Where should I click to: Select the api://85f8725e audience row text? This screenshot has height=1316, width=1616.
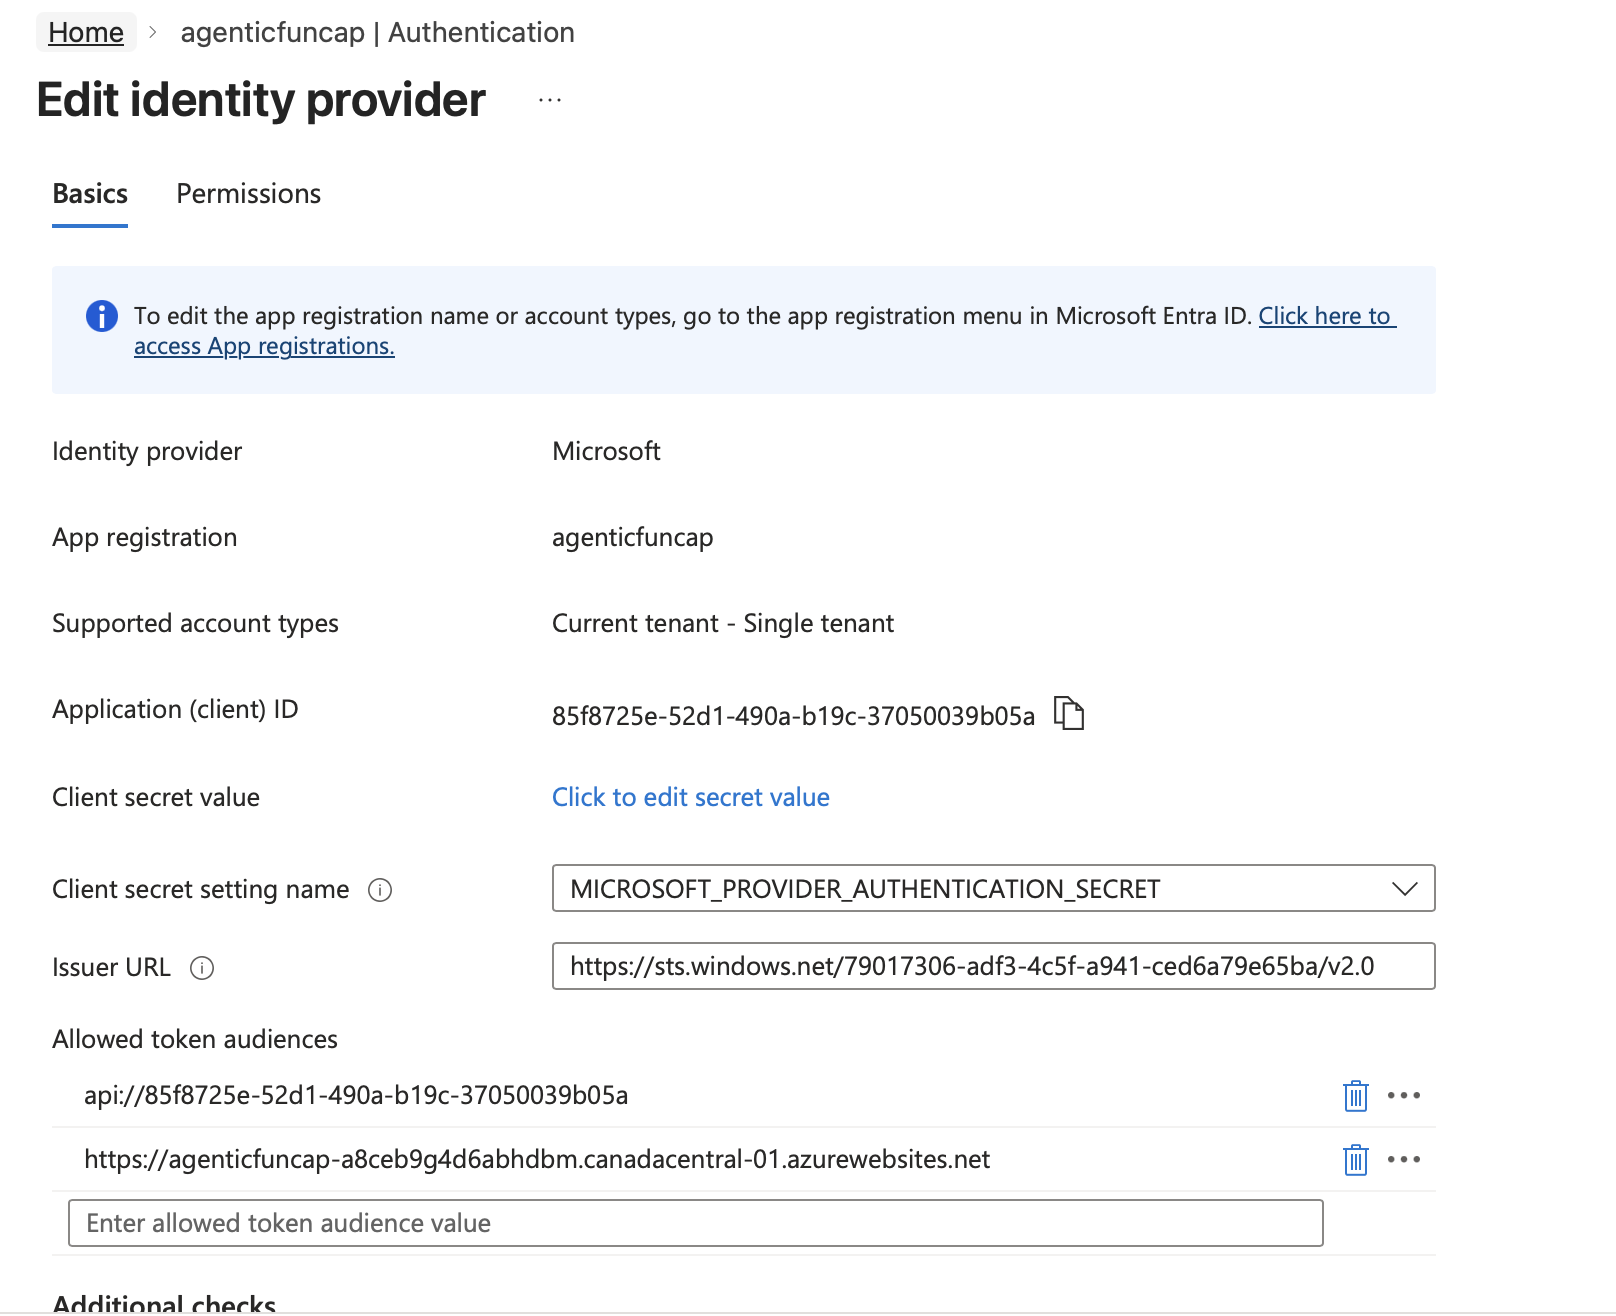pyautogui.click(x=356, y=1096)
